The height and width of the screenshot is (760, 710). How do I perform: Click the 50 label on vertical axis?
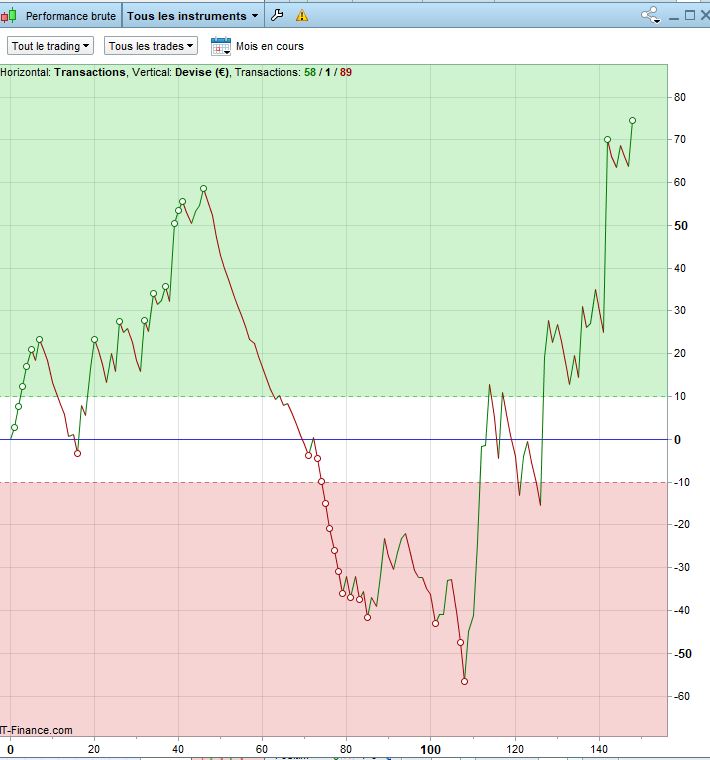[x=681, y=226]
